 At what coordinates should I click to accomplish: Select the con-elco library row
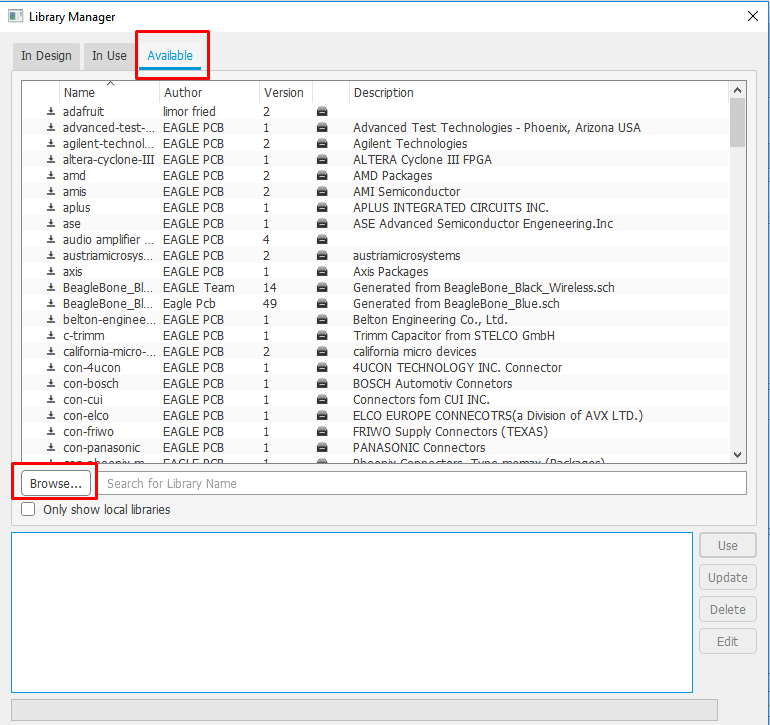[376, 416]
